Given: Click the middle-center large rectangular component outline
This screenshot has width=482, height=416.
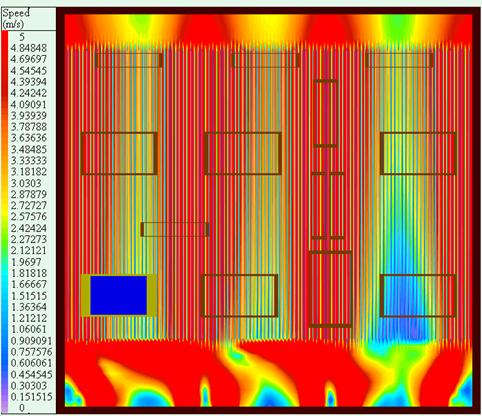Looking at the screenshot, I should tap(243, 153).
